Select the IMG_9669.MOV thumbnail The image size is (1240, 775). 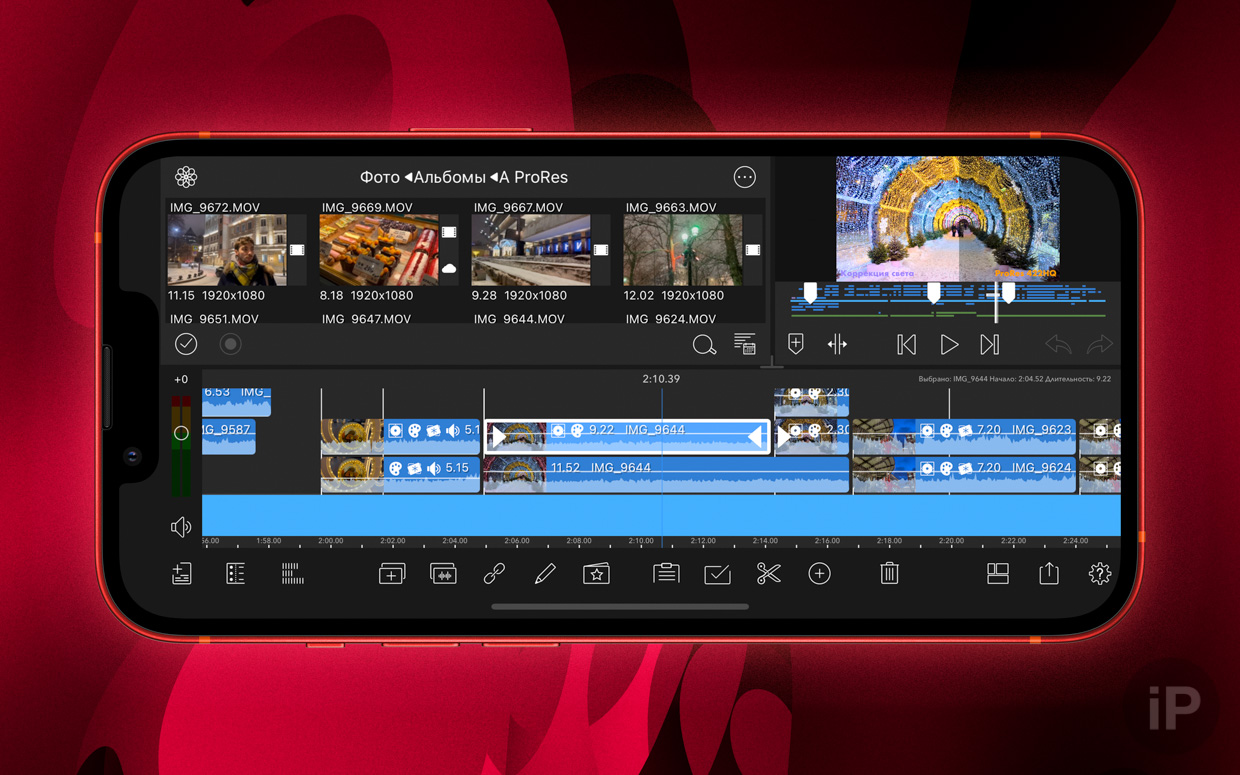378,250
